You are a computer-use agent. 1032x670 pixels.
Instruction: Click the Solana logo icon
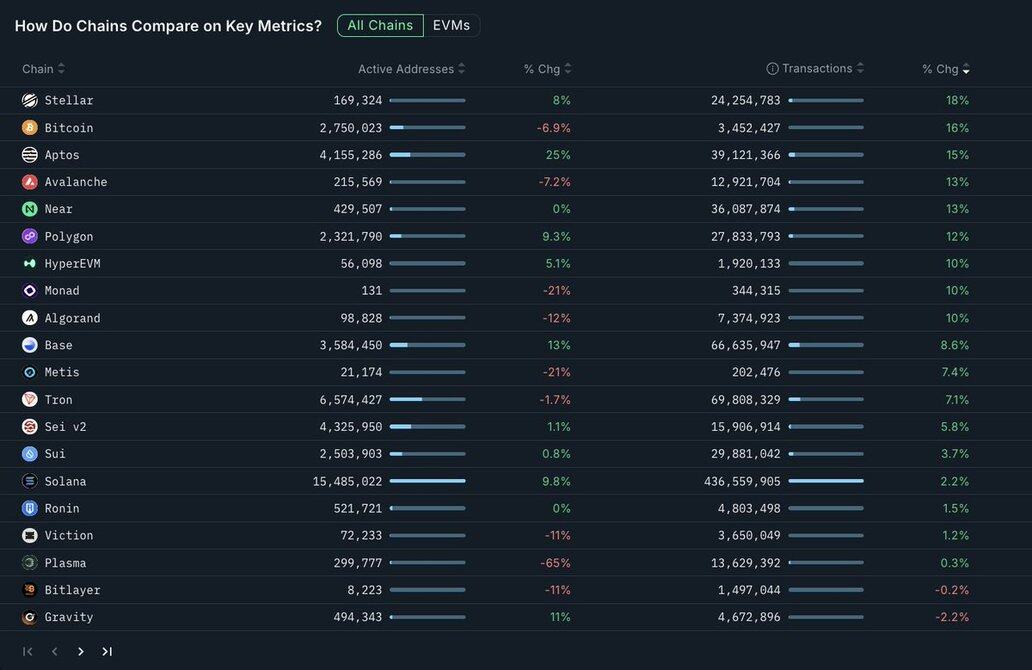[29, 481]
